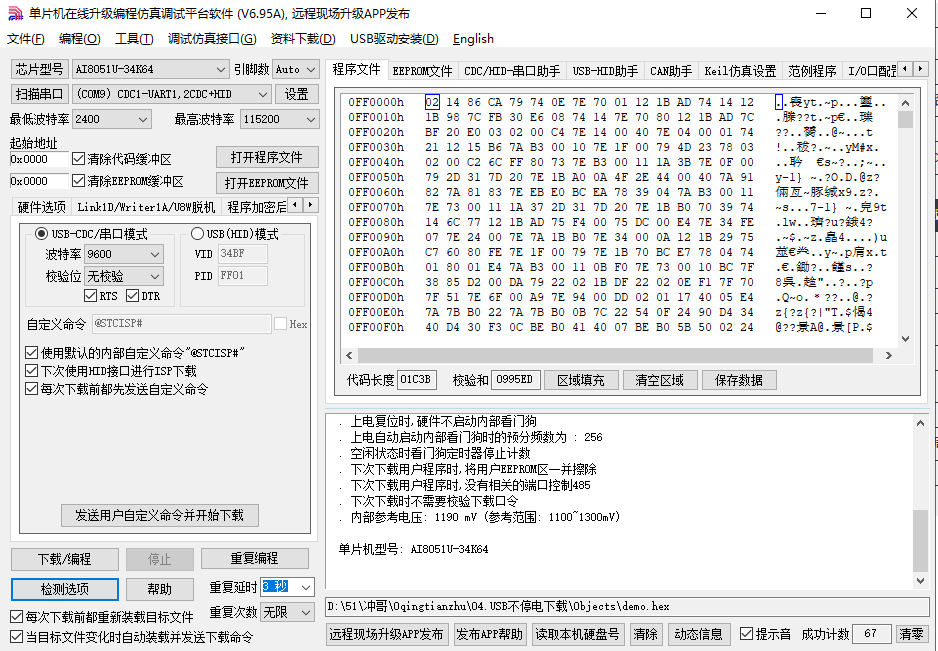Click hardware options tab strip left arrow
This screenshot has width=938, height=651.
[x=295, y=205]
